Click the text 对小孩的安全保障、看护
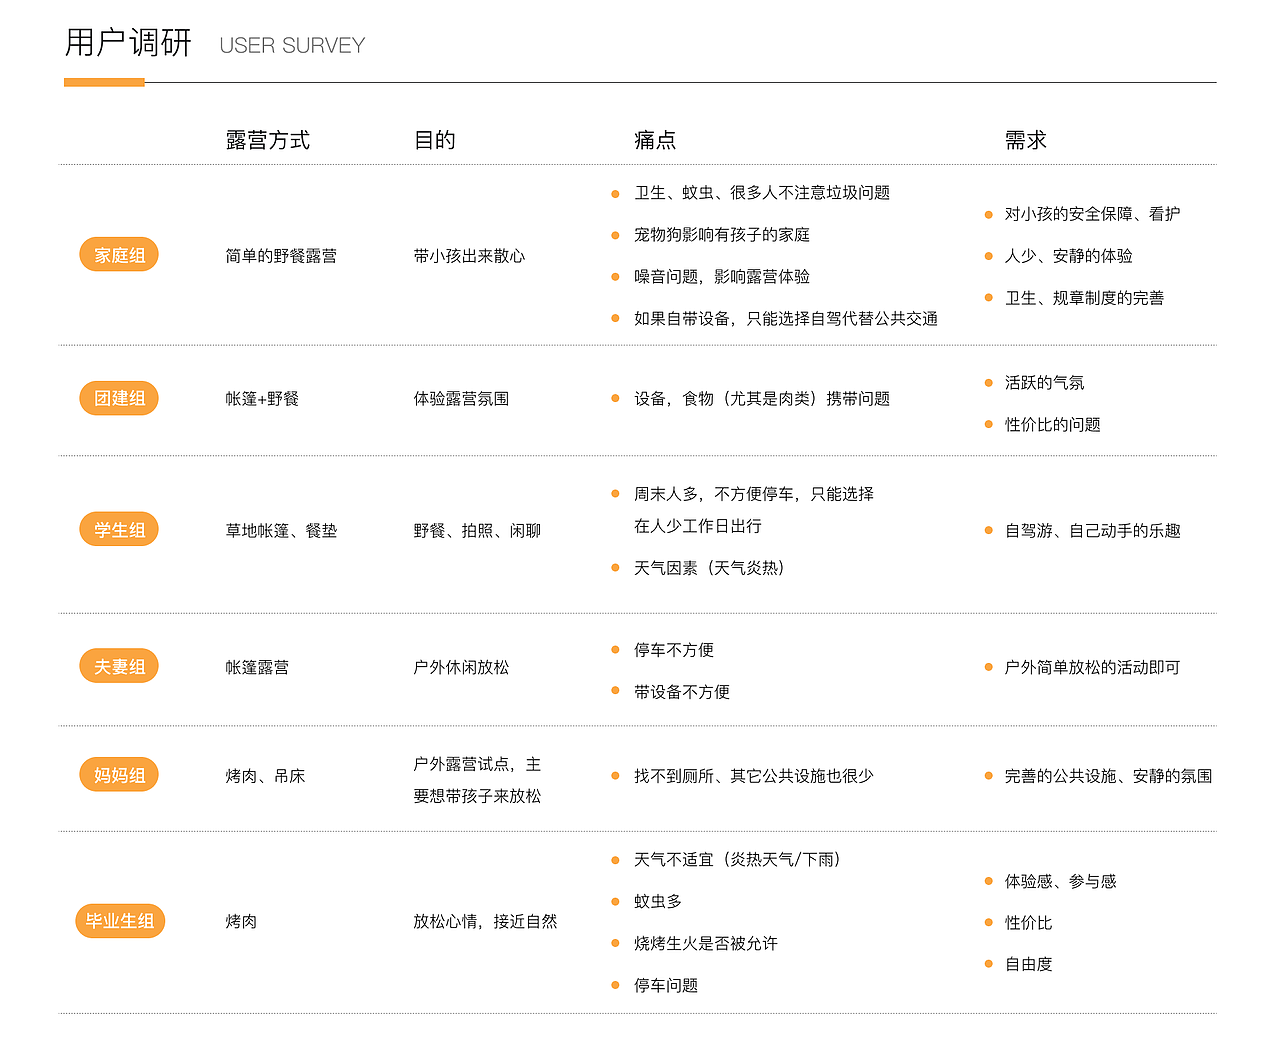 (1092, 214)
